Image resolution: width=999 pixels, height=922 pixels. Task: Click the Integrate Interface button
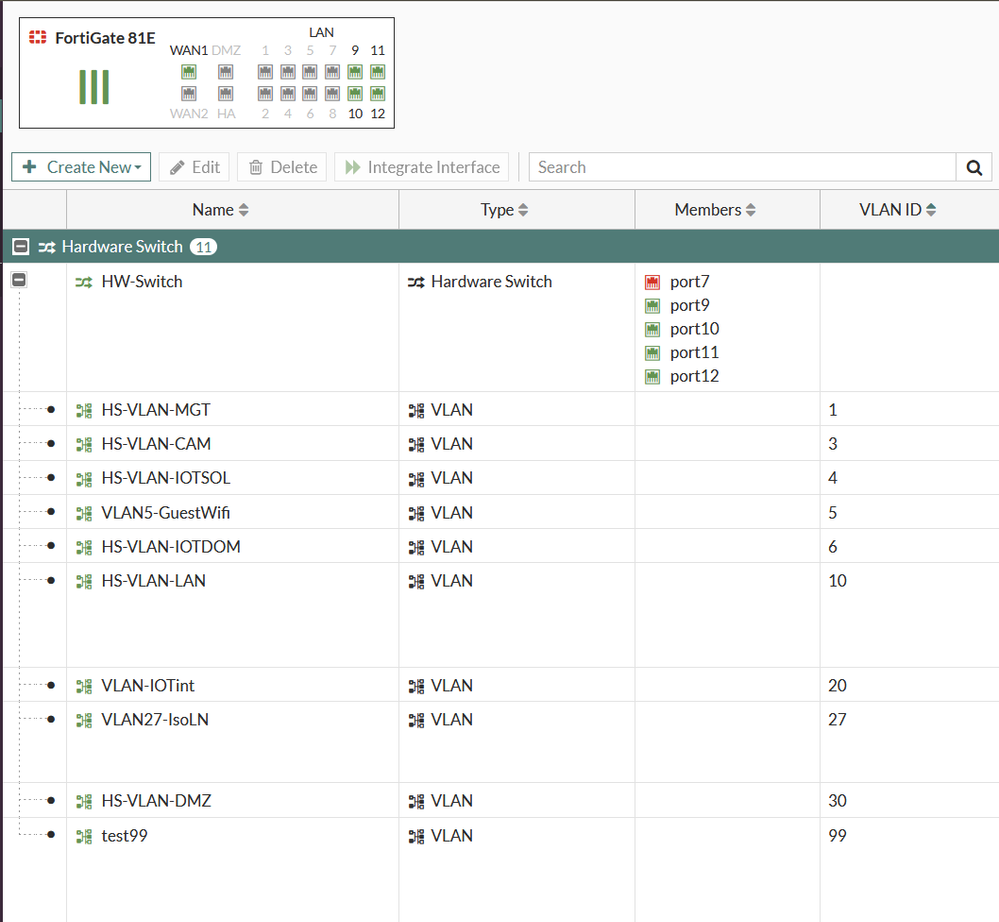[x=422, y=167]
